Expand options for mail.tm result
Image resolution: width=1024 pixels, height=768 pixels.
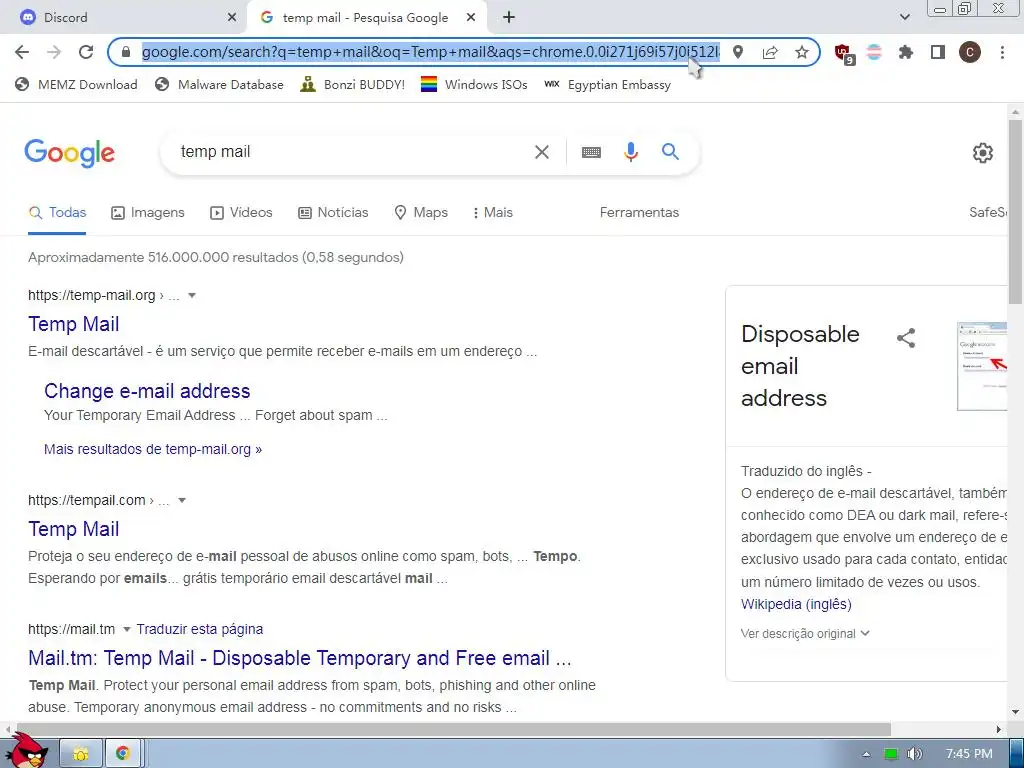click(x=127, y=630)
